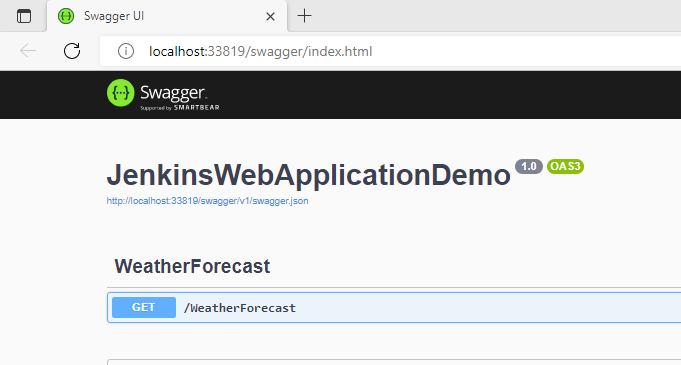The image size is (681, 365).
Task: Open a new browser tab
Action: 304,16
